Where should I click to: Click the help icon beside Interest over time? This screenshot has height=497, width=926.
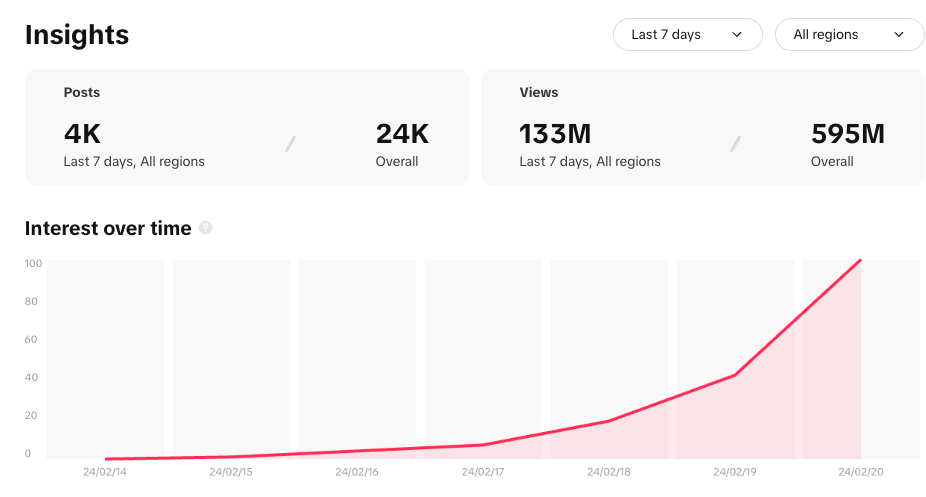(206, 228)
